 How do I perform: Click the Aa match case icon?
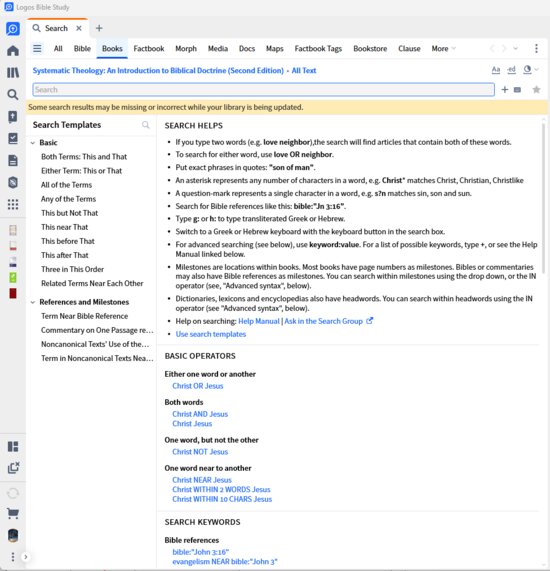pyautogui.click(x=496, y=70)
